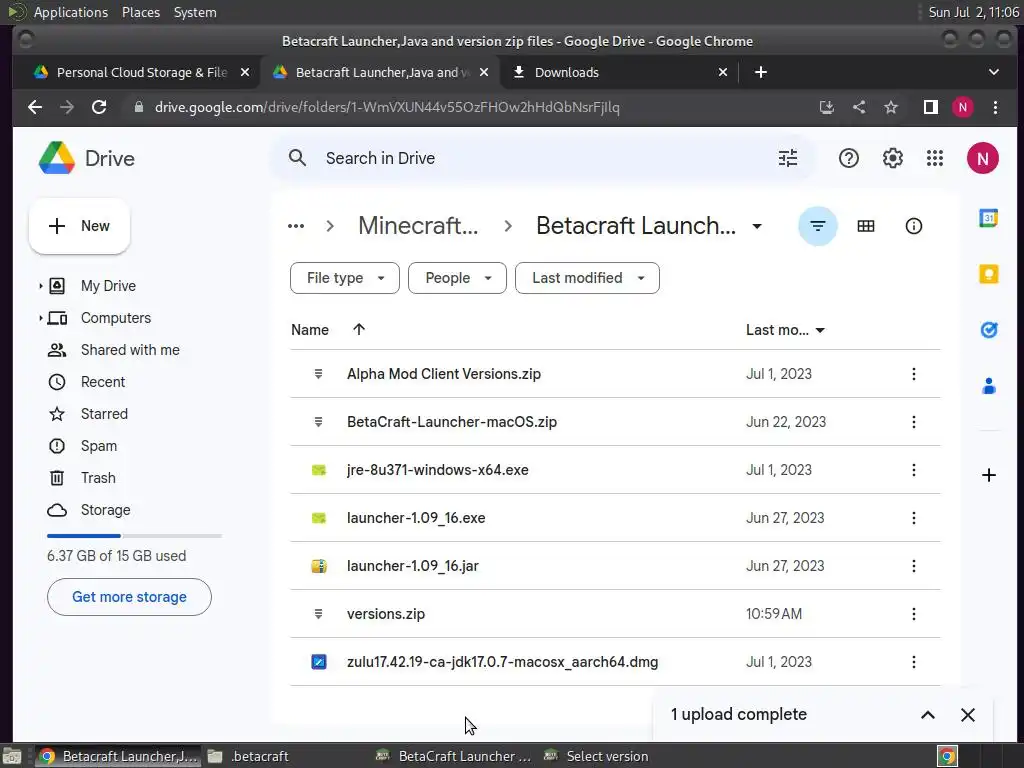Image resolution: width=1024 pixels, height=768 pixels.
Task: Get add-ons plus icon
Action: pos(988,475)
